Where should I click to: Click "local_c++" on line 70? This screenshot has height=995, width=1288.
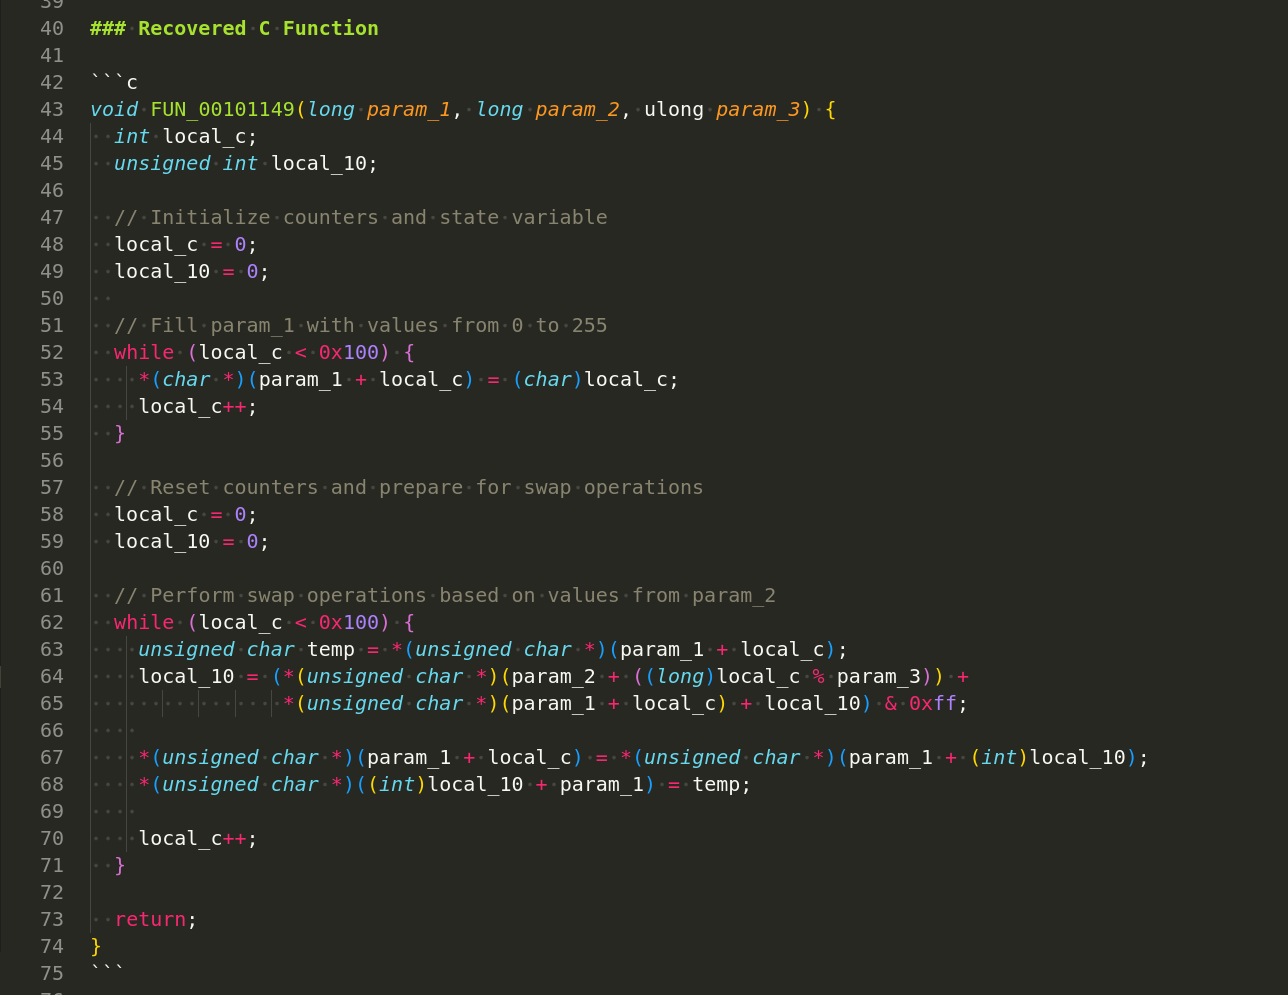point(192,838)
